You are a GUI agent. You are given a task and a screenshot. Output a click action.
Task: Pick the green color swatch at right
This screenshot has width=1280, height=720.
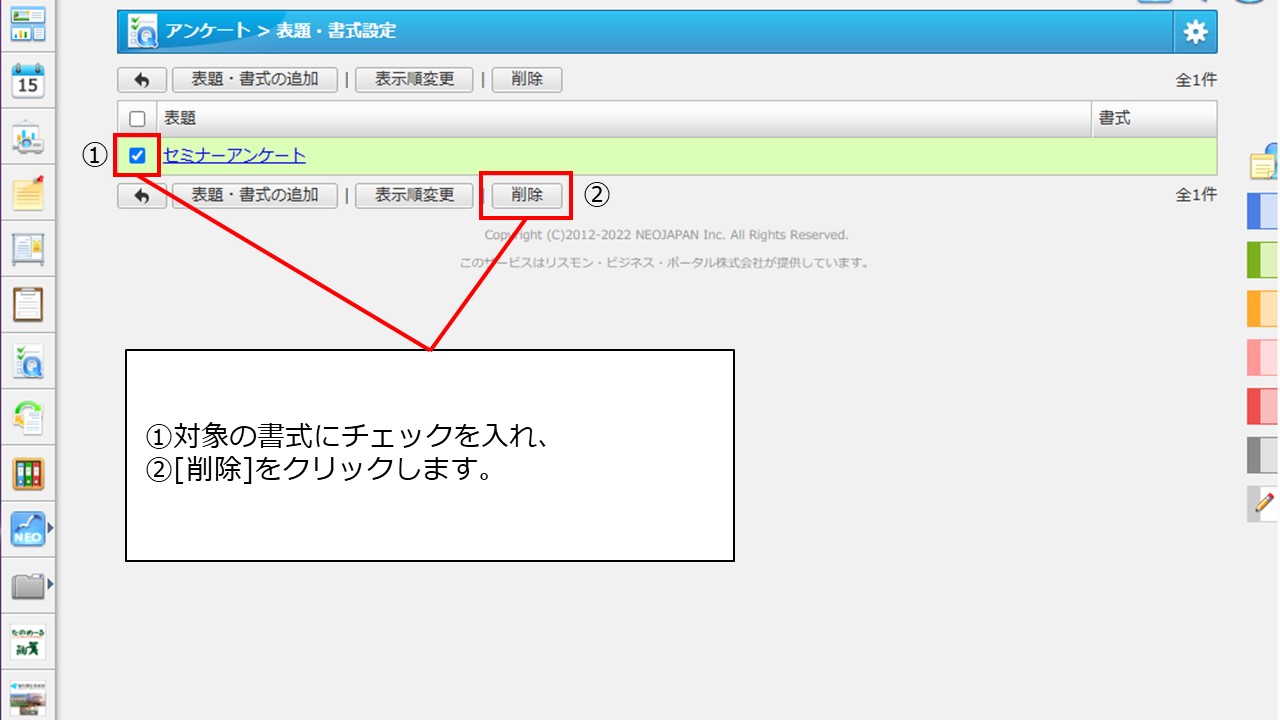1263,260
